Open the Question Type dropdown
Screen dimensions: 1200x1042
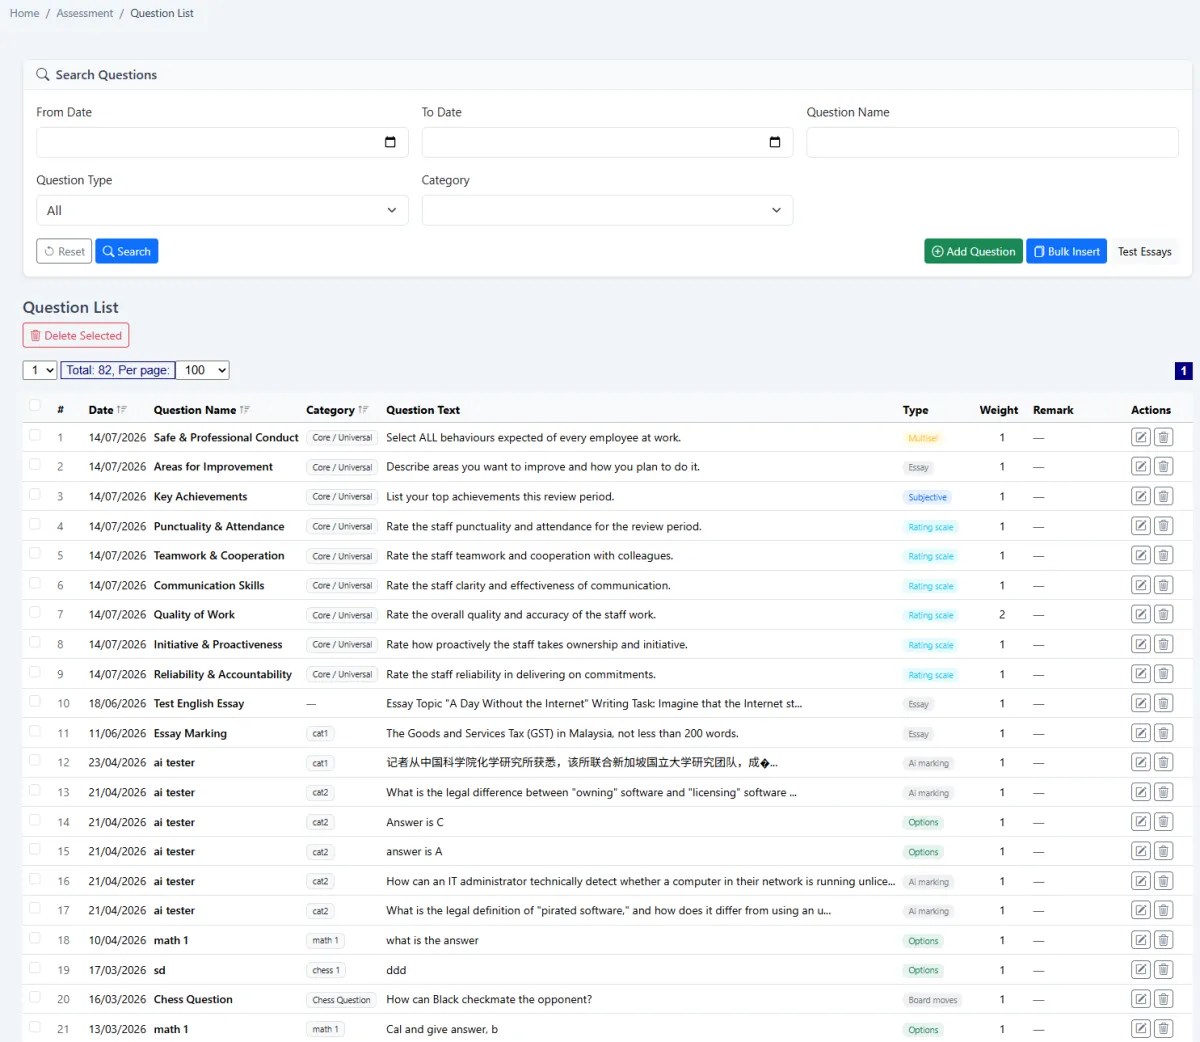pos(222,210)
